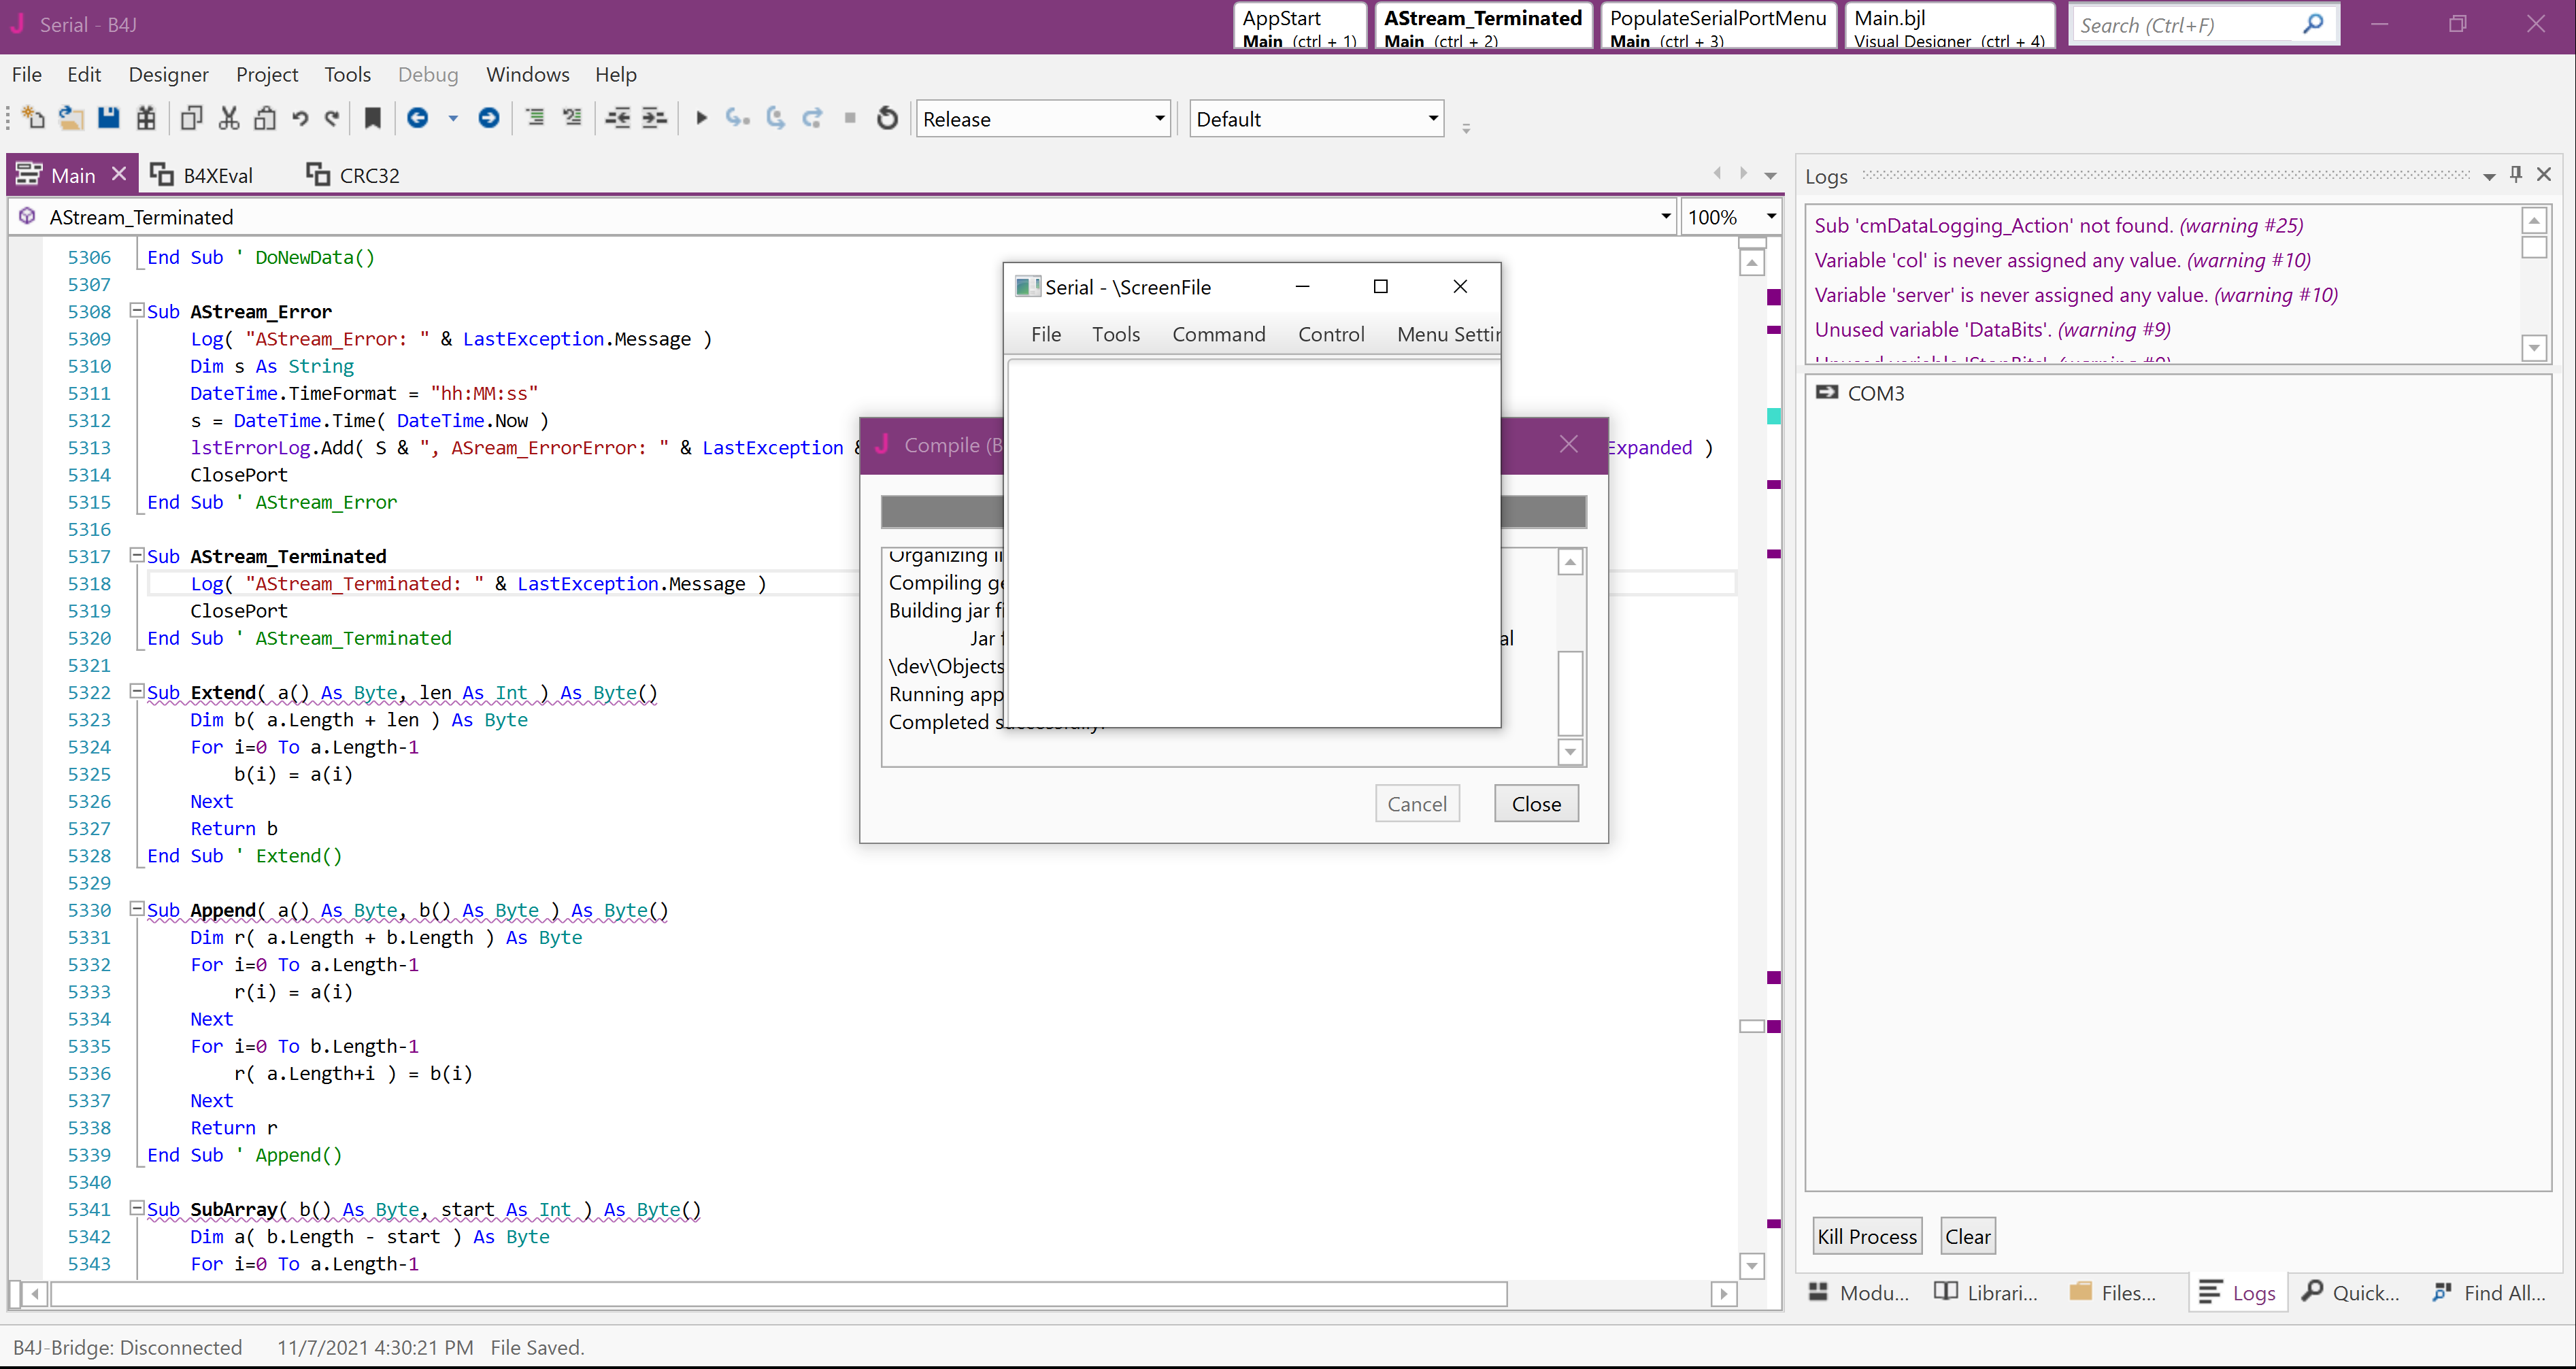Navigate backward with blue arrow icon
Screen dimensions: 2576x1369
coord(418,118)
